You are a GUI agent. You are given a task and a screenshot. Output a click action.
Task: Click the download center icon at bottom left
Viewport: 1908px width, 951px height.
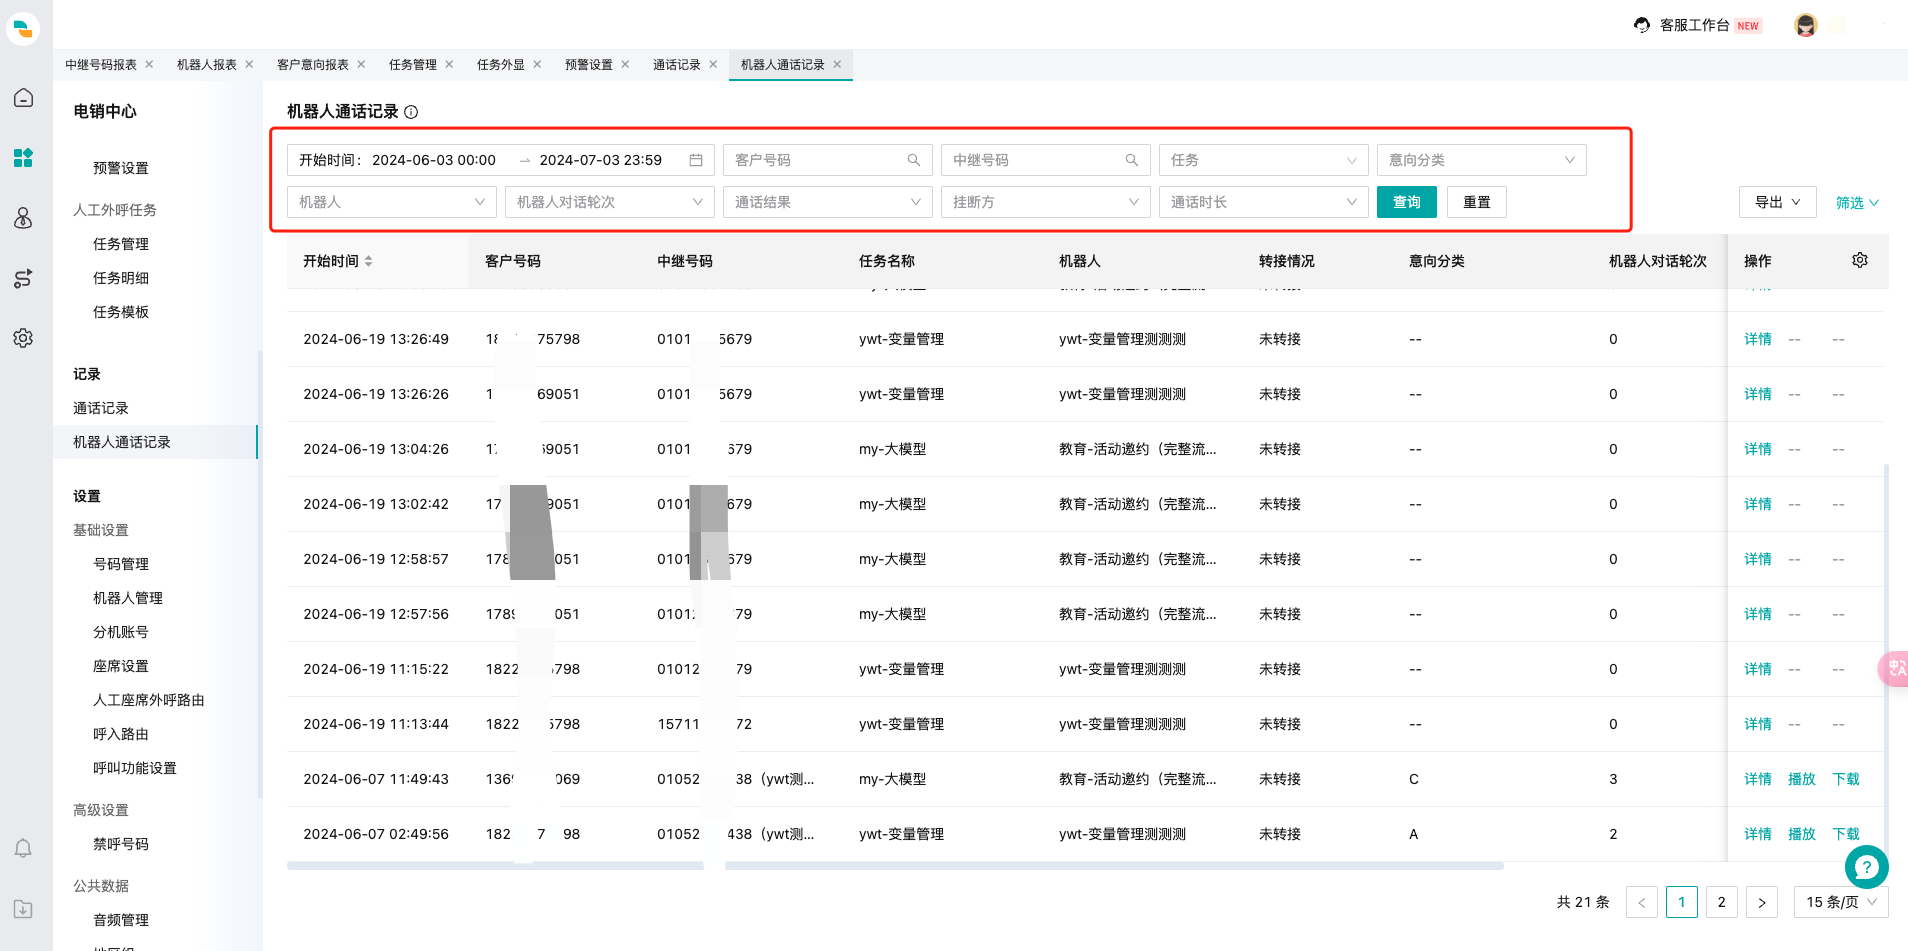point(23,909)
